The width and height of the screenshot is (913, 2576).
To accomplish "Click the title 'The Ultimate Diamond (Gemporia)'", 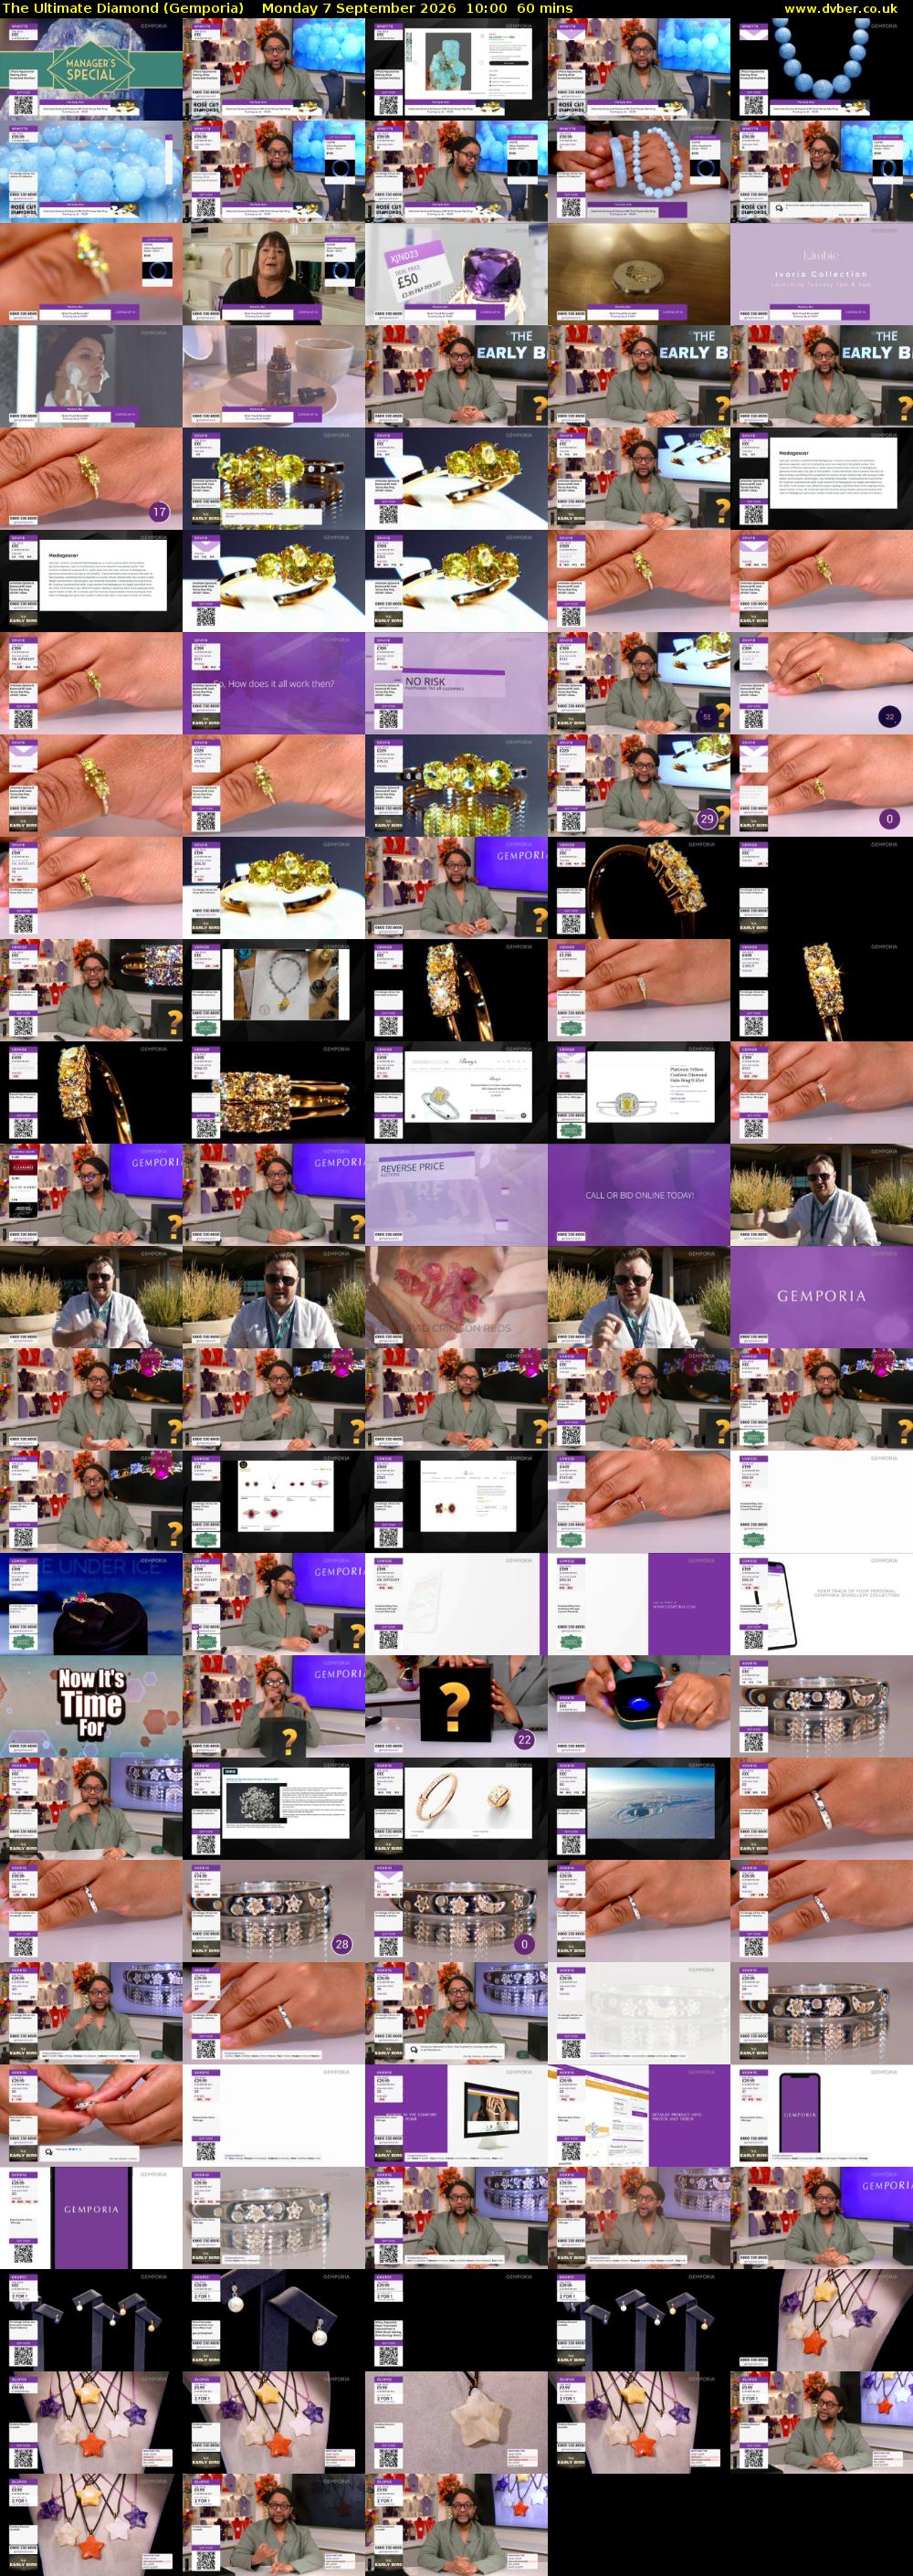I will pos(124,8).
